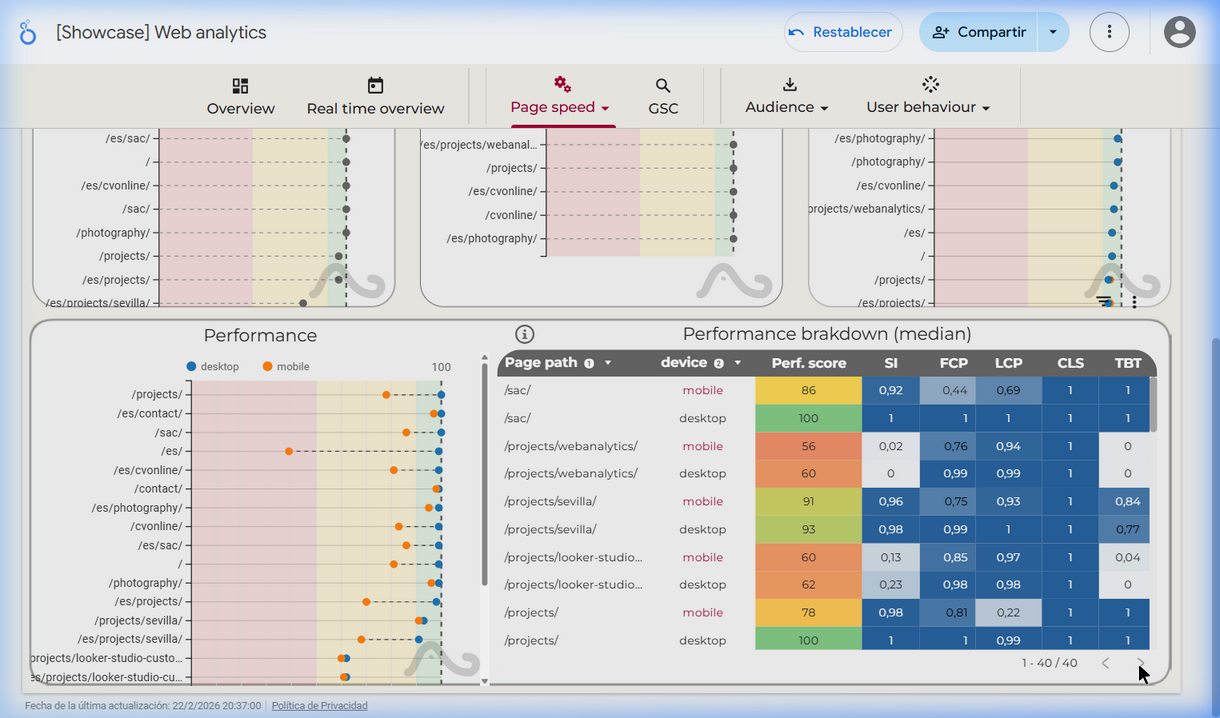The height and width of the screenshot is (718, 1220).
Task: Open the chart's vertical dots options
Action: (x=1134, y=301)
